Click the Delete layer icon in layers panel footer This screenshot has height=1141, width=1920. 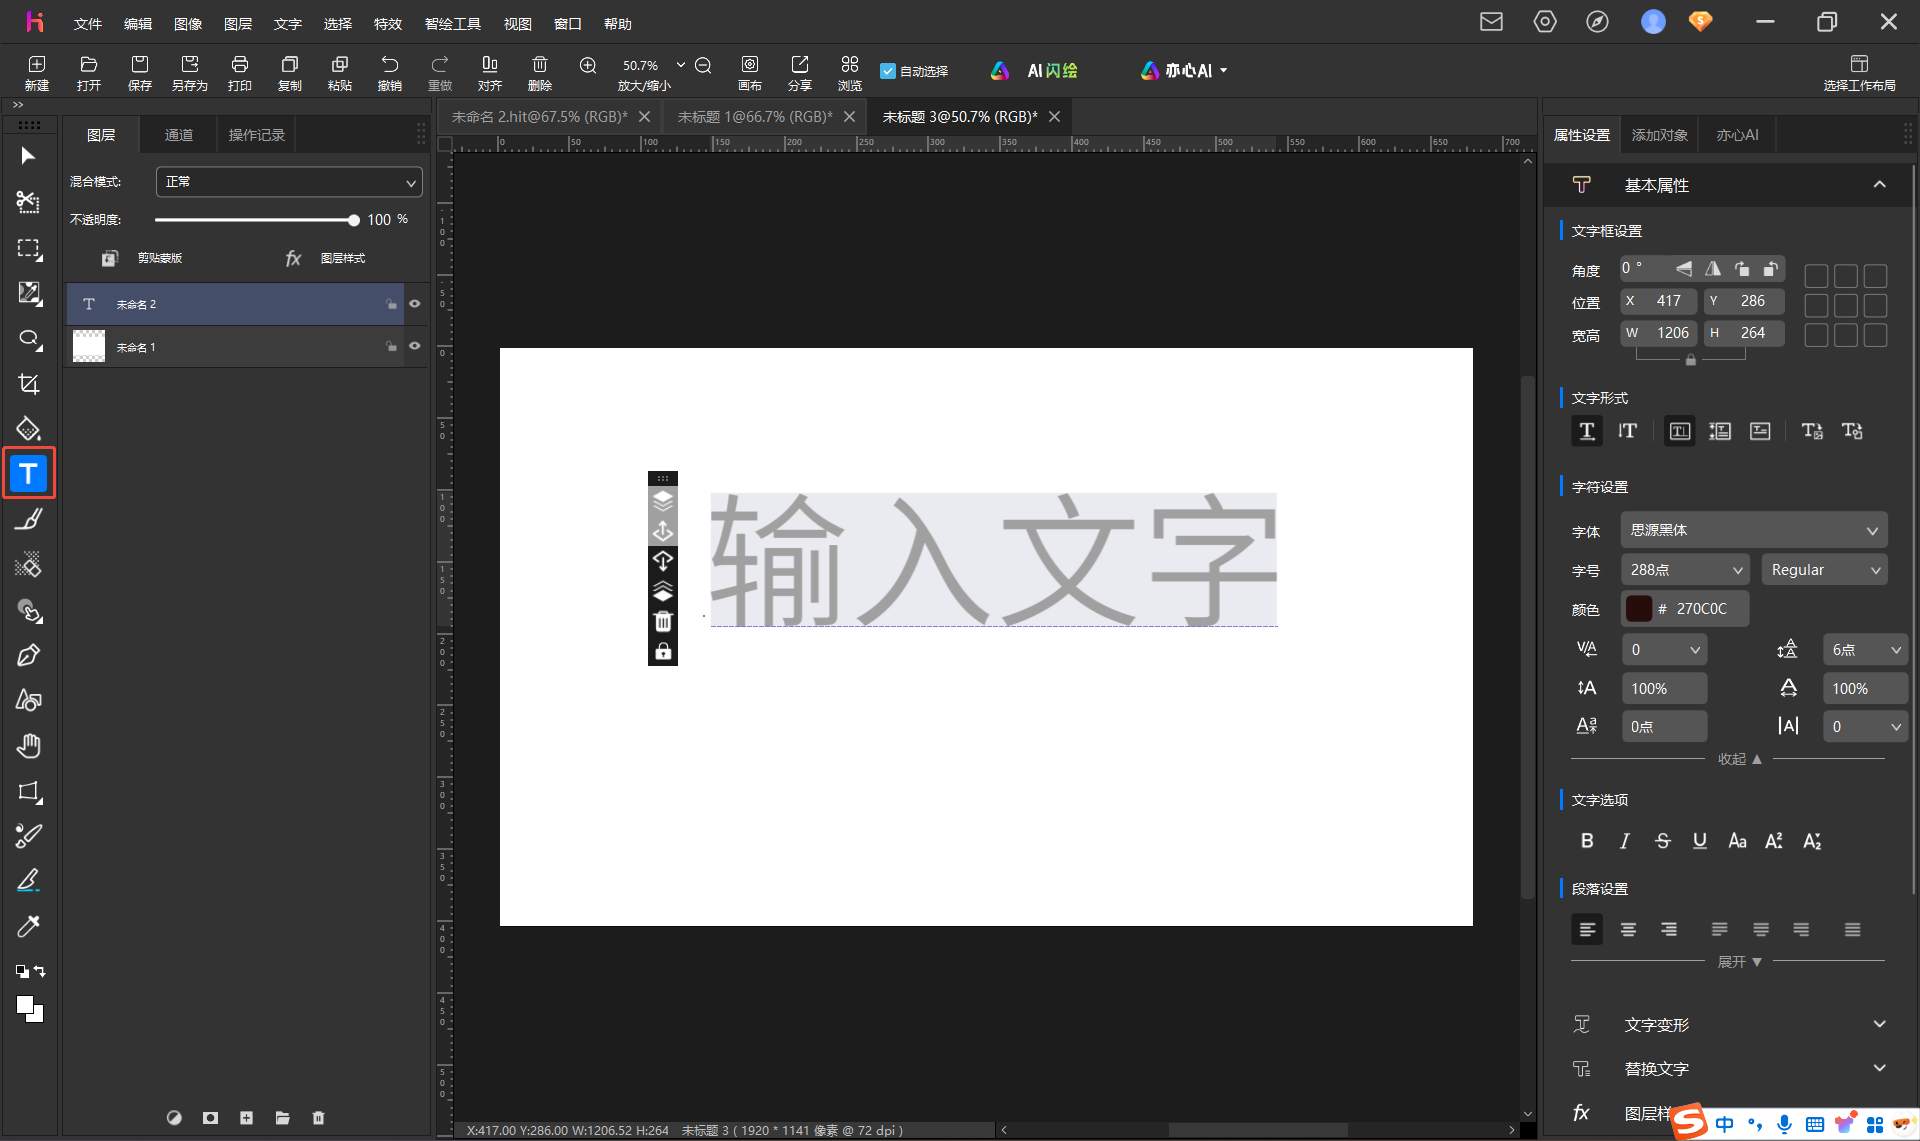(318, 1118)
